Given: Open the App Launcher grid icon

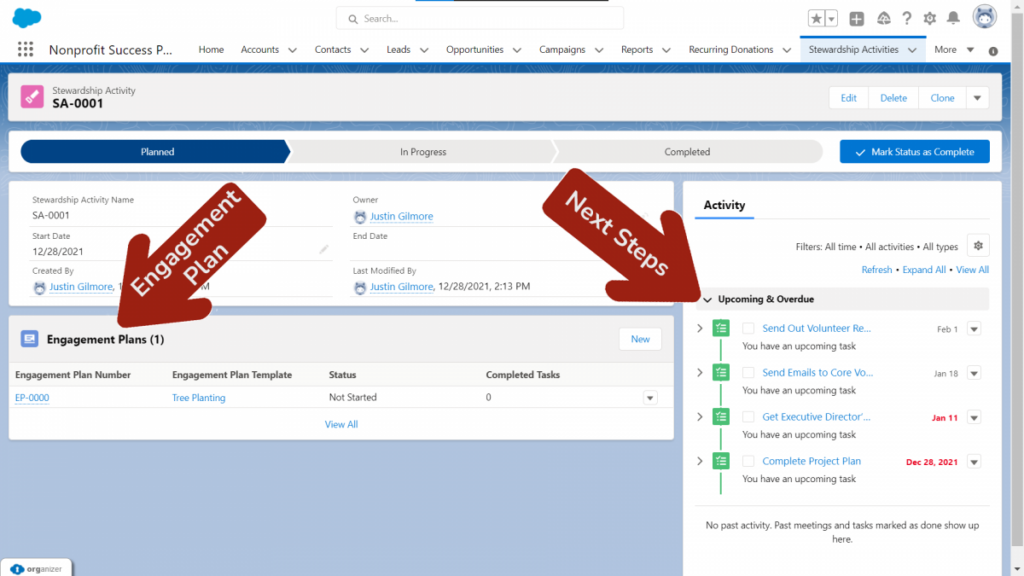Looking at the screenshot, I should tap(25, 48).
